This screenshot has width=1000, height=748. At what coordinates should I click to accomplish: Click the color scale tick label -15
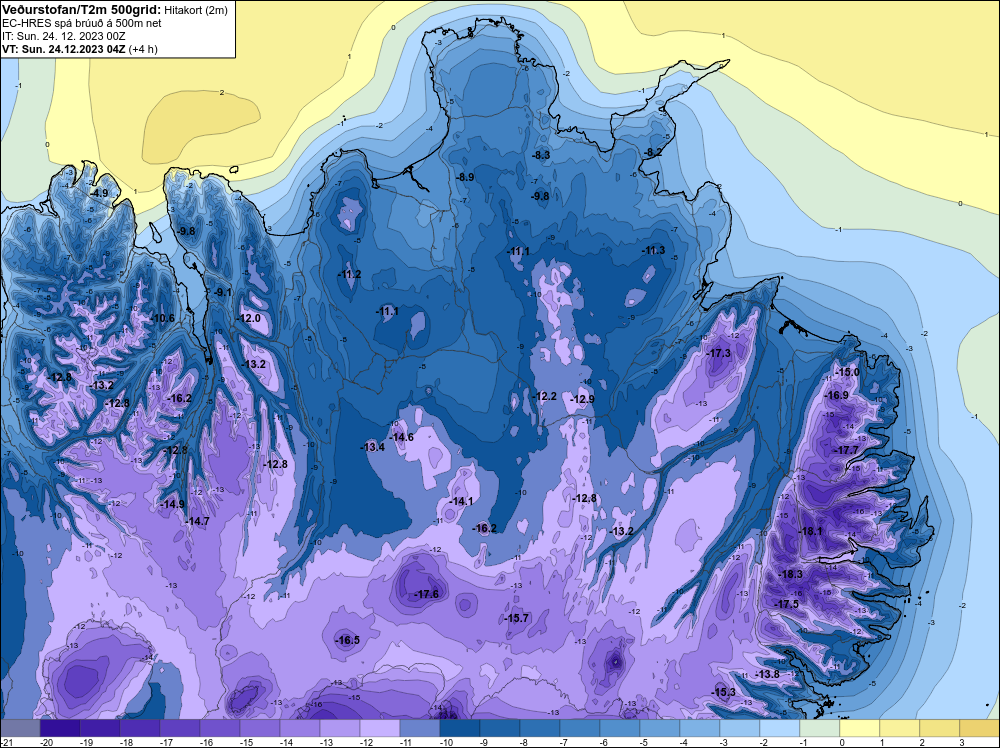(x=246, y=742)
